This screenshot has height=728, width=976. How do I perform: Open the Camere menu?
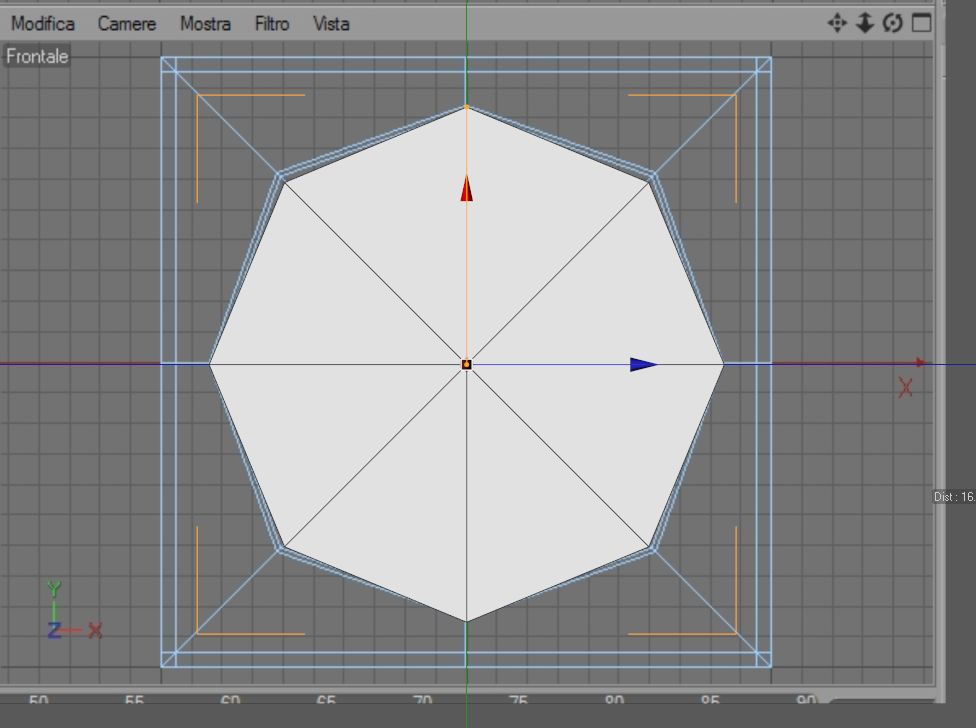[127, 24]
